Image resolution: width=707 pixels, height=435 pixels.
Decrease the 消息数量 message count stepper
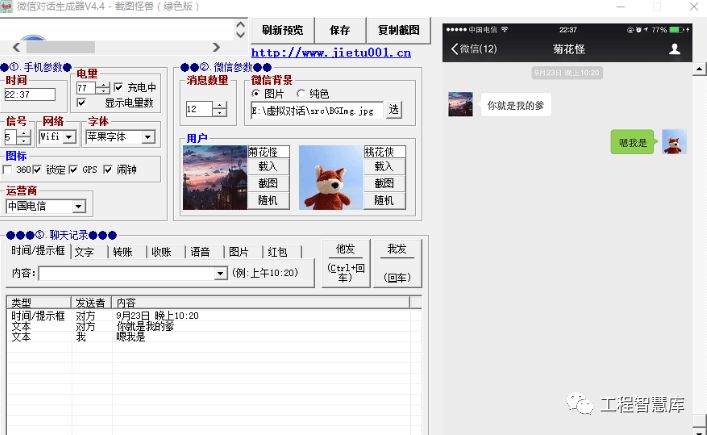pos(220,113)
